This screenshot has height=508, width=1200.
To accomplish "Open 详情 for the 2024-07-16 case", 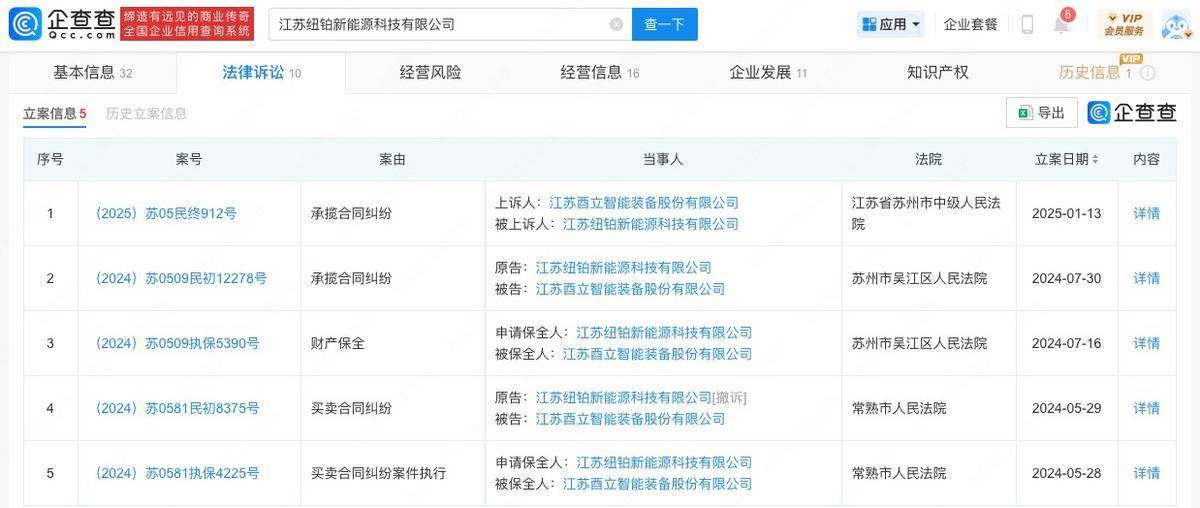I will [x=1146, y=343].
